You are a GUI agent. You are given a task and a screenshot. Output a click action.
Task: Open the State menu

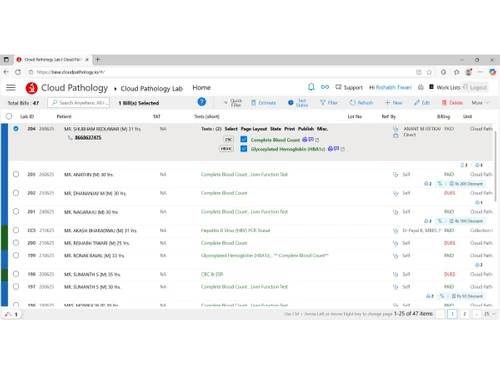click(x=275, y=129)
